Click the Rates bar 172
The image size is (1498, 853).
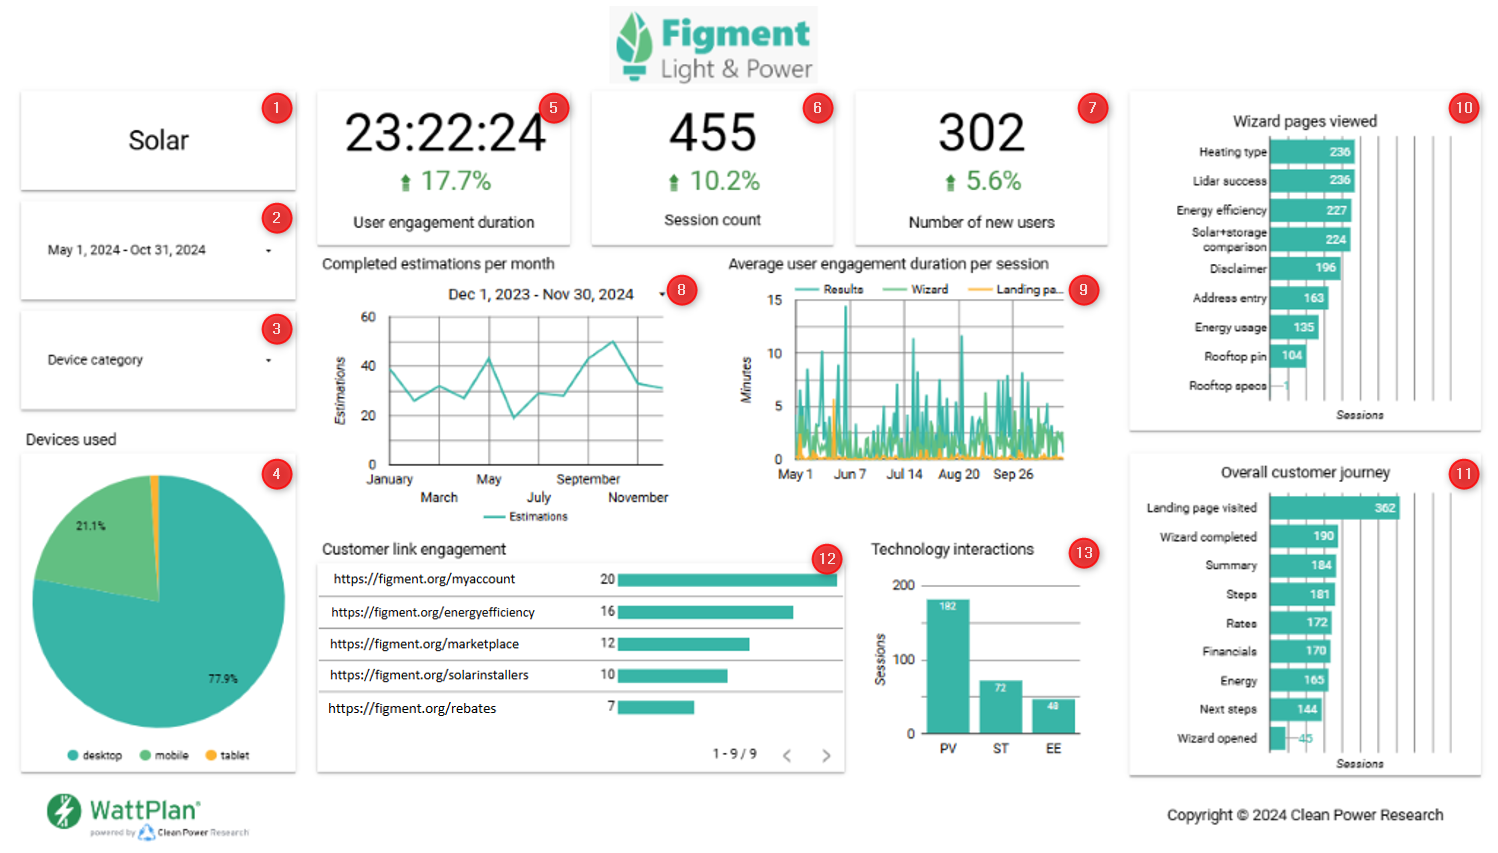click(x=1301, y=622)
